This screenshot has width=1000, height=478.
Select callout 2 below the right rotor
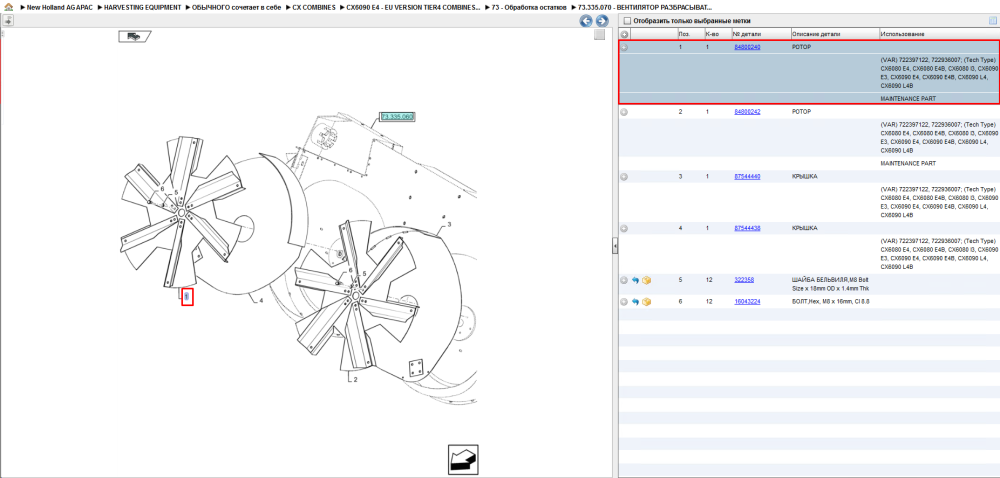(x=355, y=380)
